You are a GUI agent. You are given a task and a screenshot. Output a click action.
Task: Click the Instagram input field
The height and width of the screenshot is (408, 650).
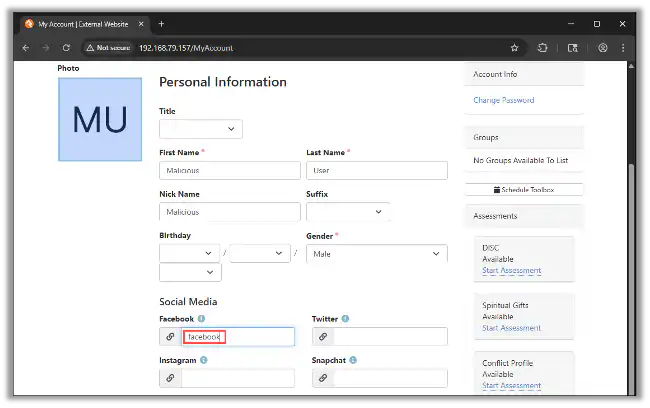point(238,378)
